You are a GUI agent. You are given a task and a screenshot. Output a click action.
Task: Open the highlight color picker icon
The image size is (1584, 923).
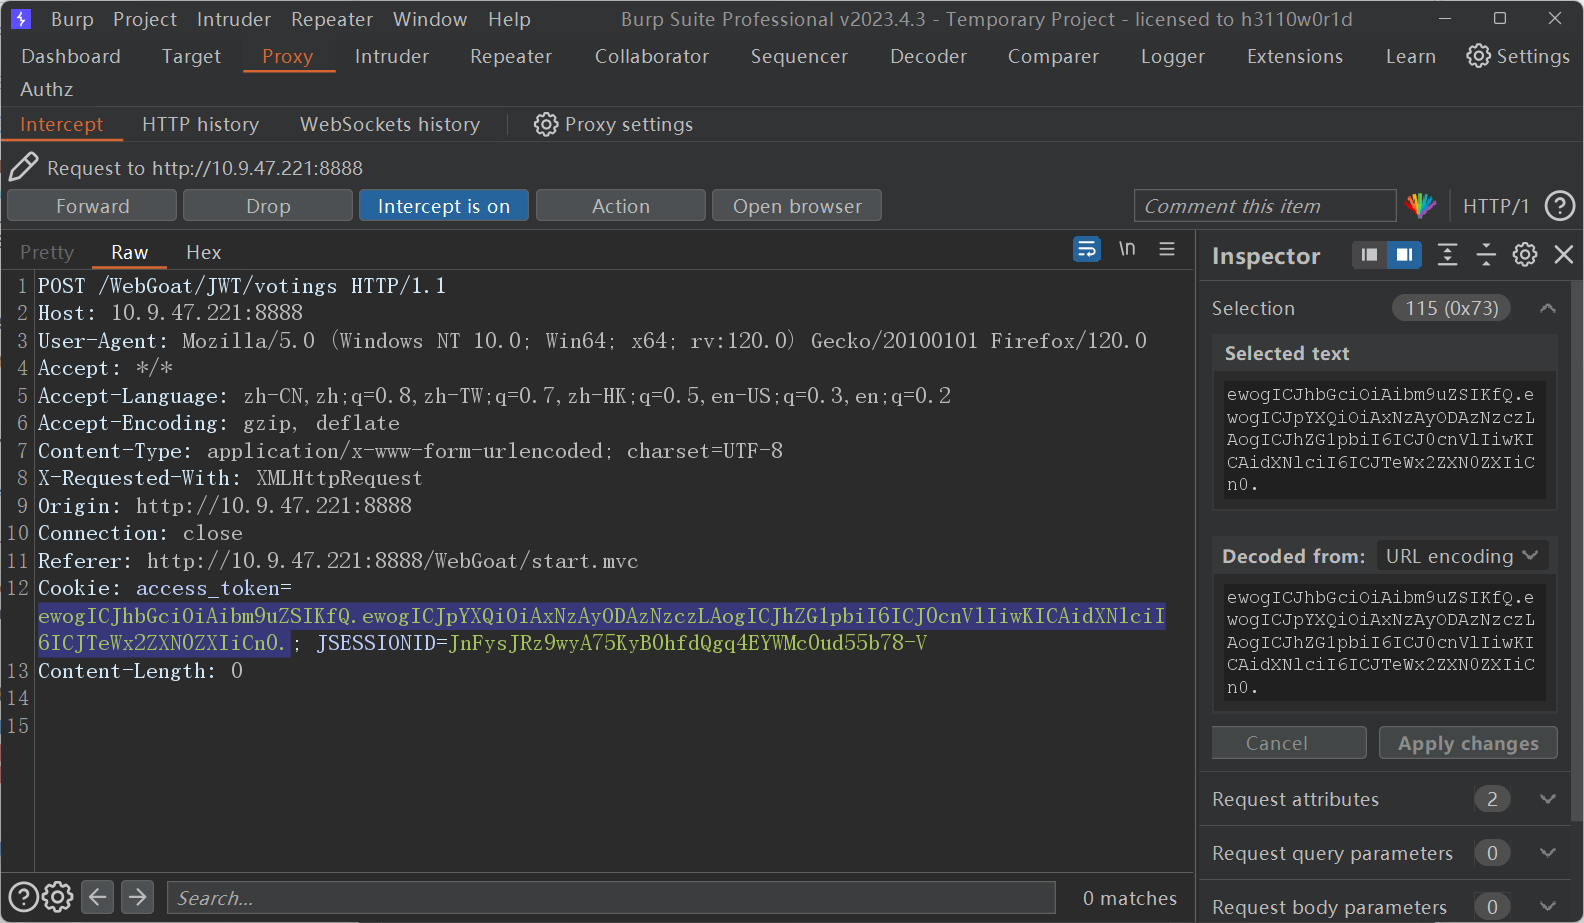[x=1420, y=206]
